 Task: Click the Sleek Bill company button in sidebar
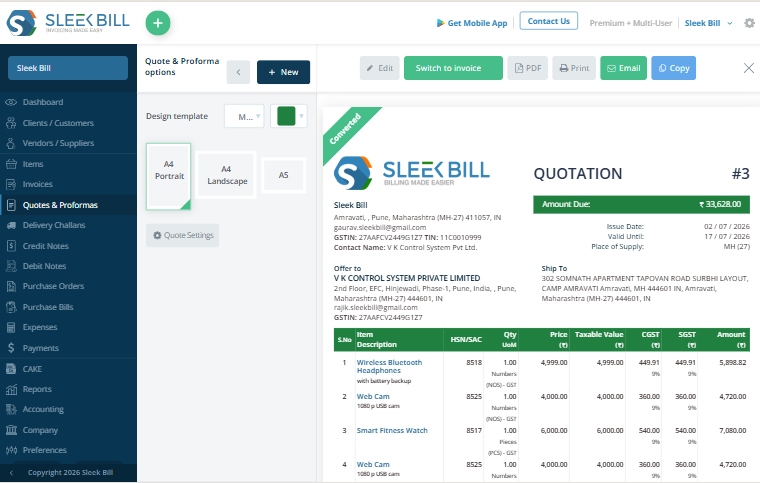coord(68,68)
